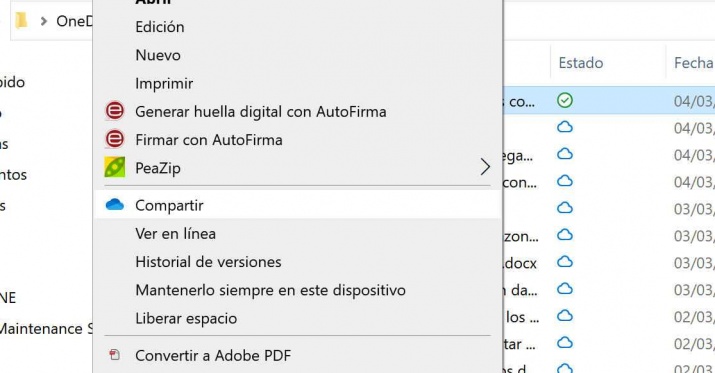Screen dimensions: 715x373
Task: Click Imprimir in the context menu
Action: click(164, 84)
